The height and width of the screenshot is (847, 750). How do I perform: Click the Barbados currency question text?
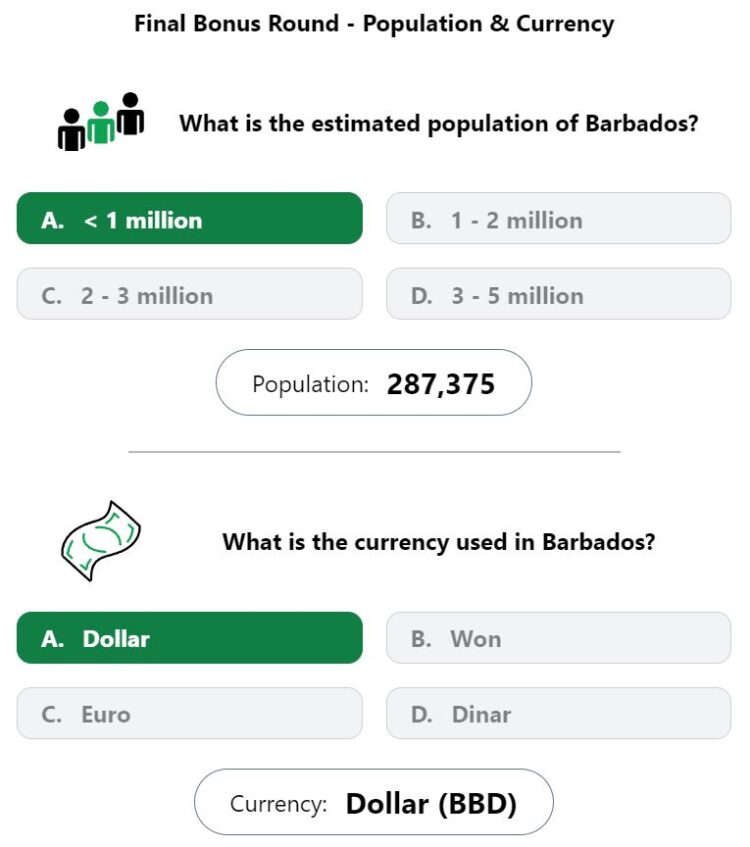coord(439,542)
